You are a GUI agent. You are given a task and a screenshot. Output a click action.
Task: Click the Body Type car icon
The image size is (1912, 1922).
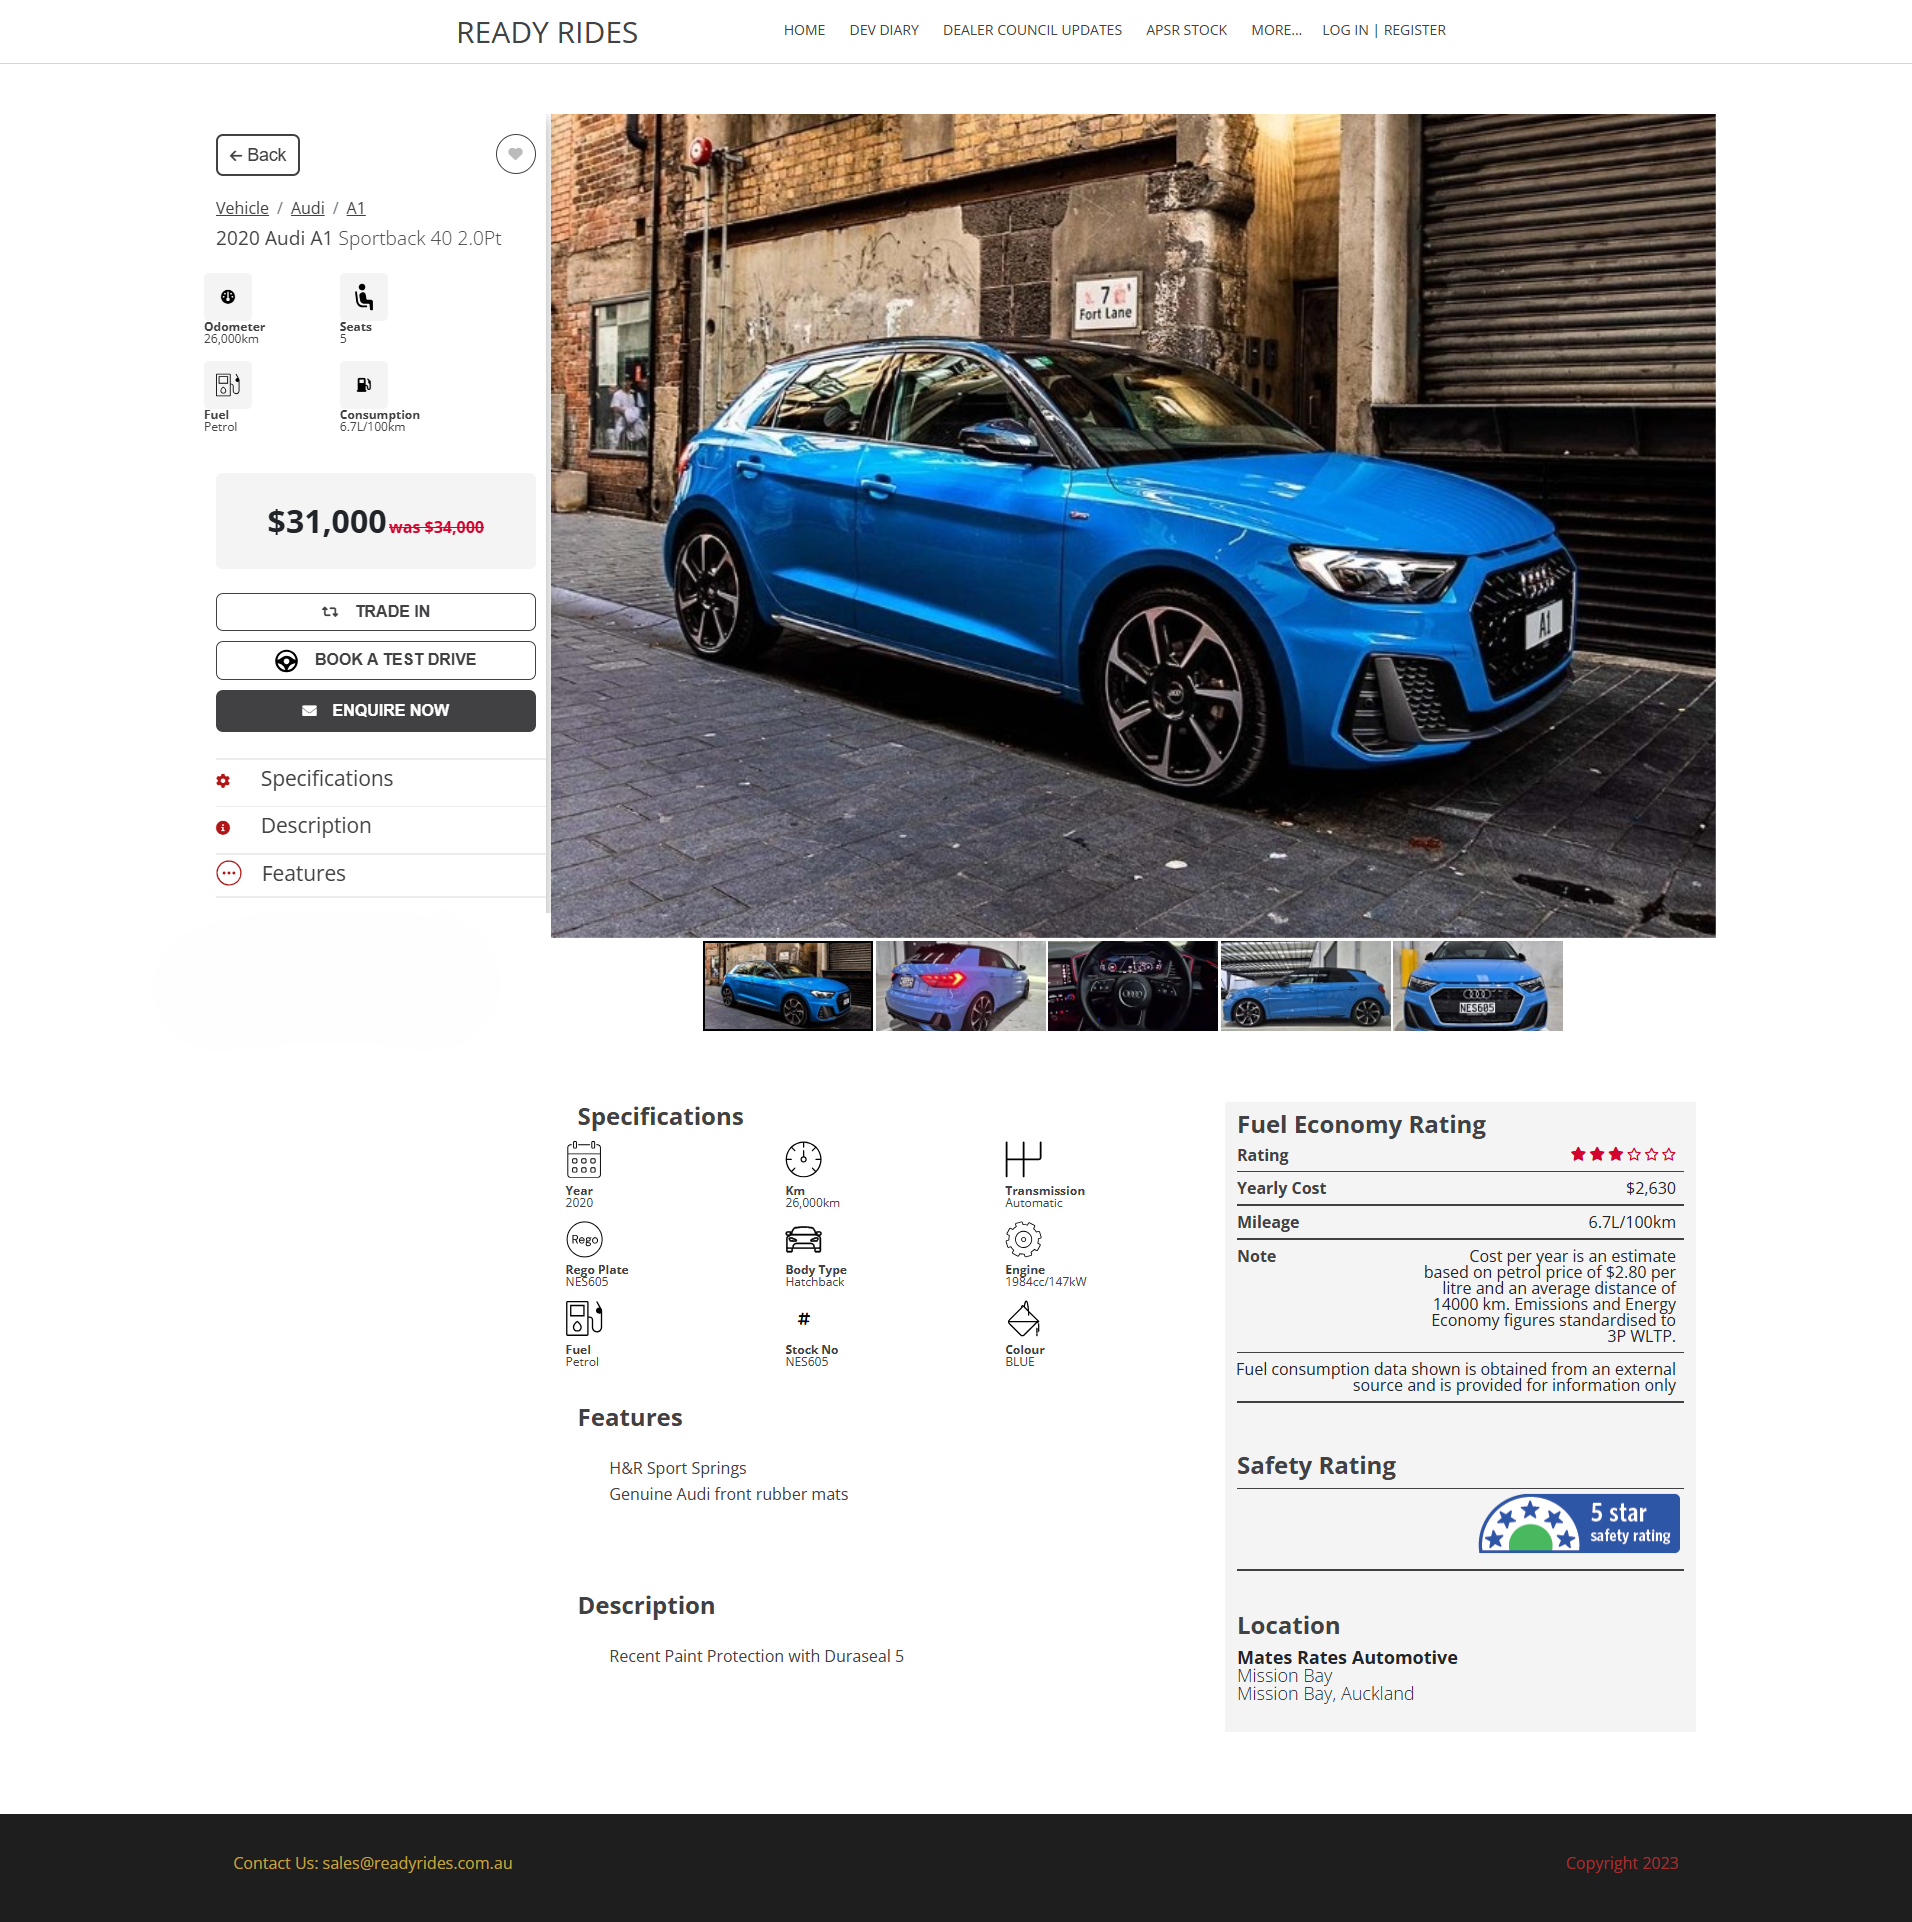pyautogui.click(x=803, y=1240)
